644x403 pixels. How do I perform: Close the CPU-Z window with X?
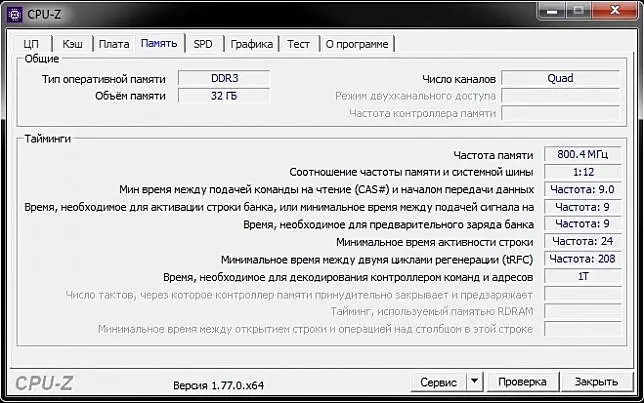tap(615, 10)
